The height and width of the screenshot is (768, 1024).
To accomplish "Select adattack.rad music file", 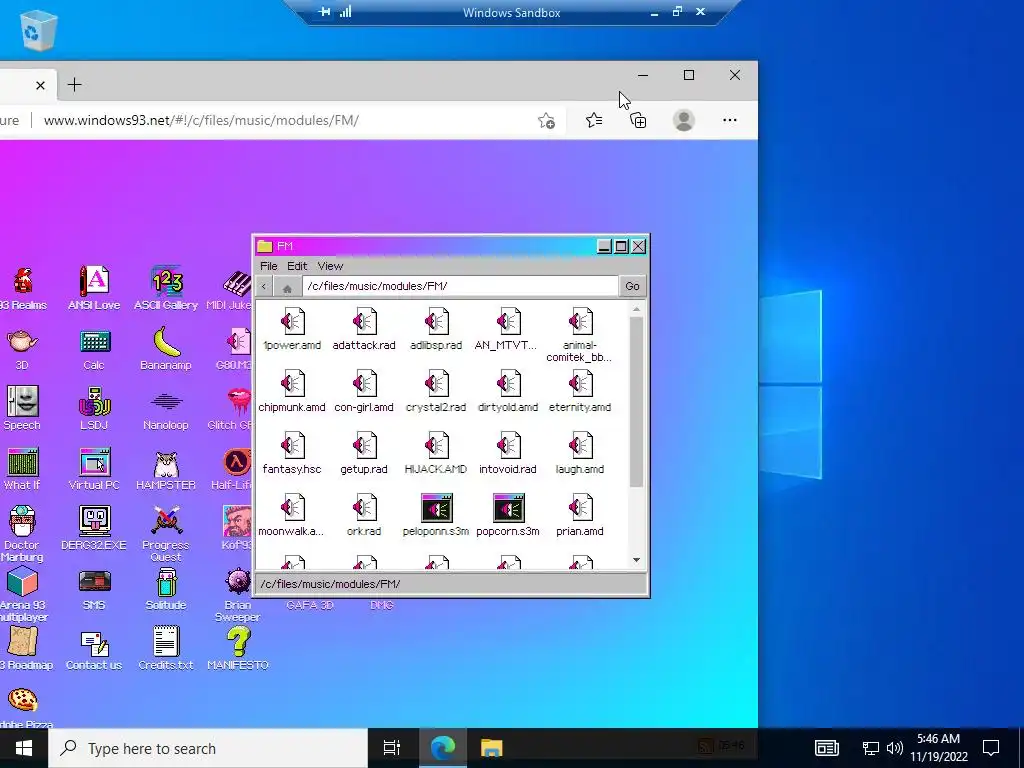I will 364,329.
